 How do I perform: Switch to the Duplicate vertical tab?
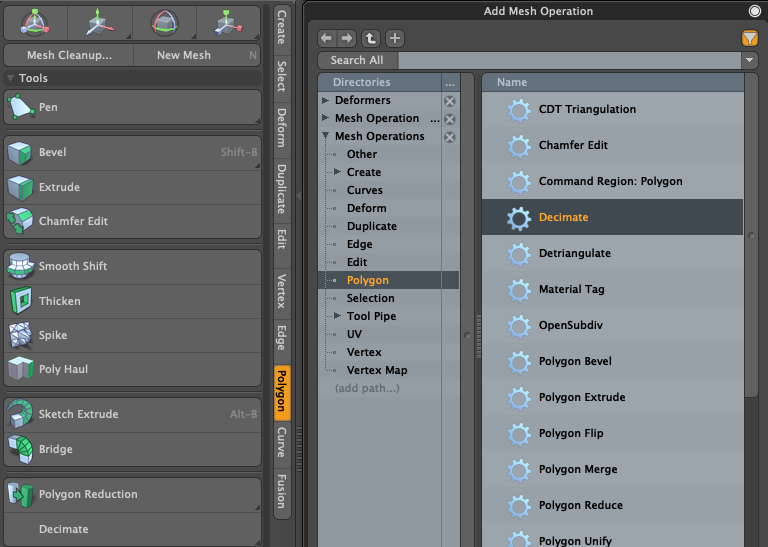tap(282, 189)
